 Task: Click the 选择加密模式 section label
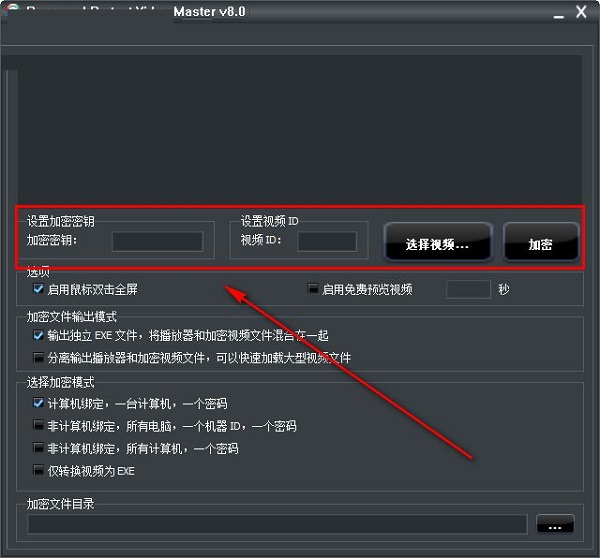[60, 382]
